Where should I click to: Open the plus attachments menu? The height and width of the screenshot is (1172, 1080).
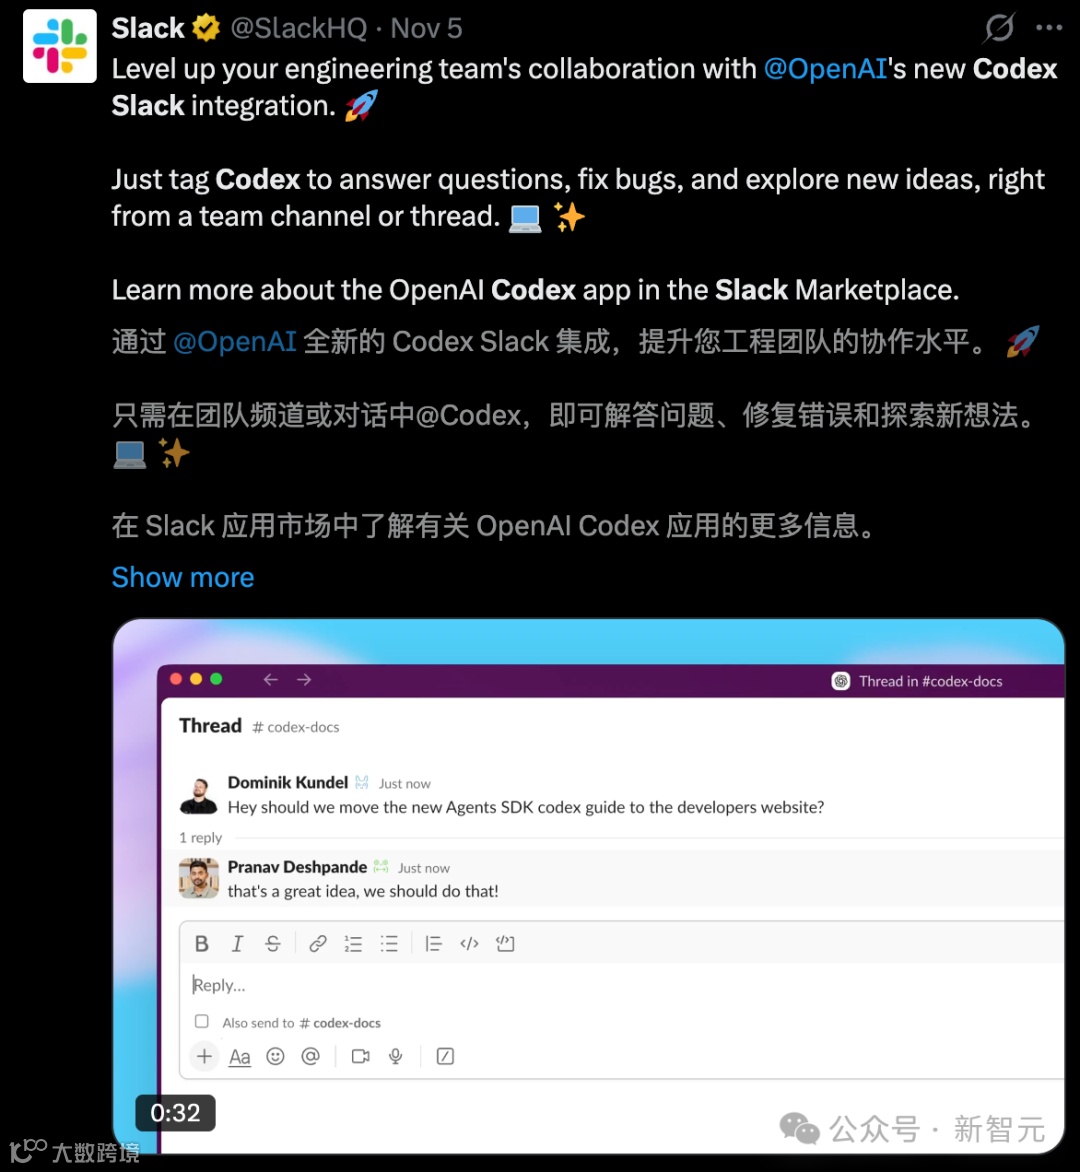pyautogui.click(x=204, y=1056)
